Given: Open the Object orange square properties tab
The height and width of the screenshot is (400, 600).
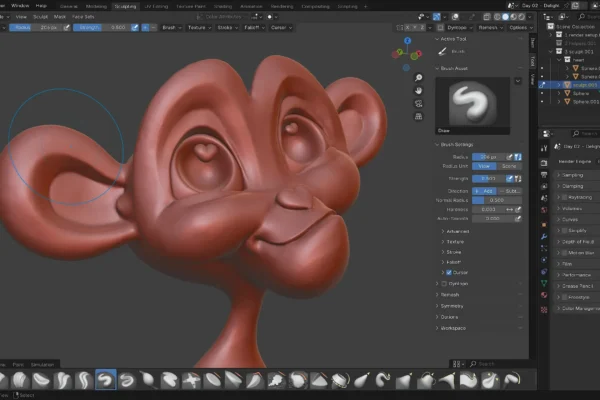Looking at the screenshot, I should click(x=544, y=225).
